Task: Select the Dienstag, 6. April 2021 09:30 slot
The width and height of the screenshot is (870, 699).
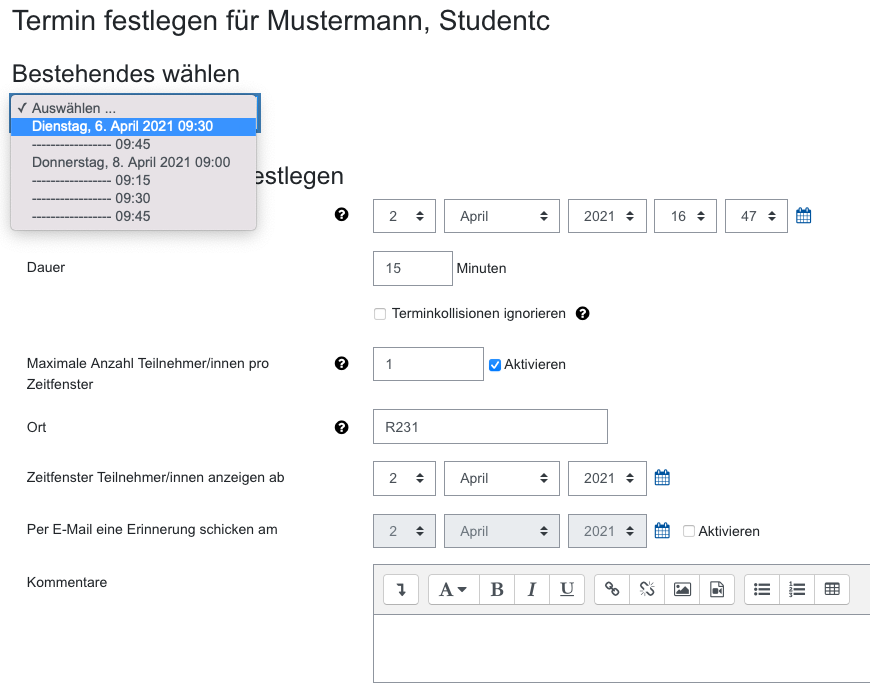Action: coord(134,126)
